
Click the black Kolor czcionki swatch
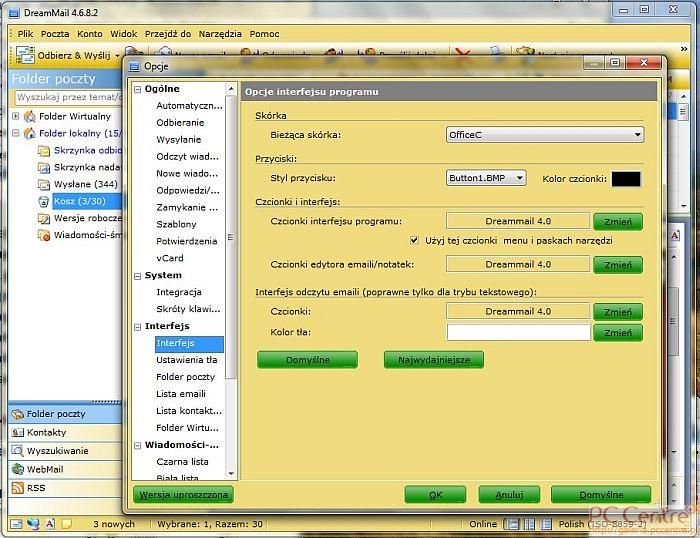click(625, 179)
